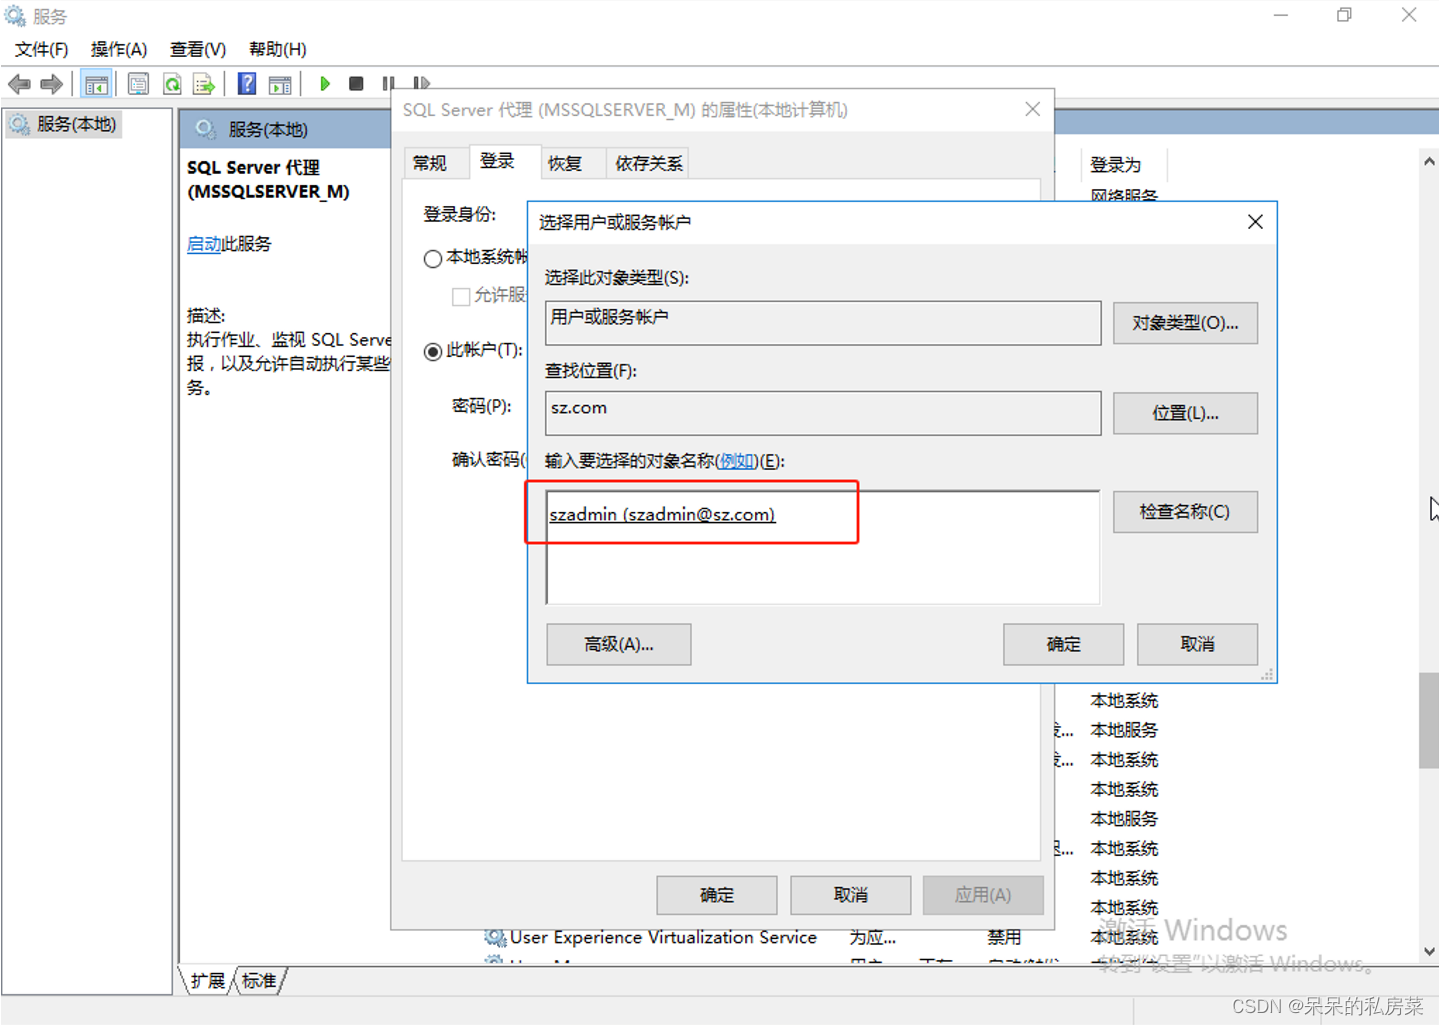Open the 查看(V) menu
Image resolution: width=1439 pixels, height=1025 pixels.
[197, 49]
